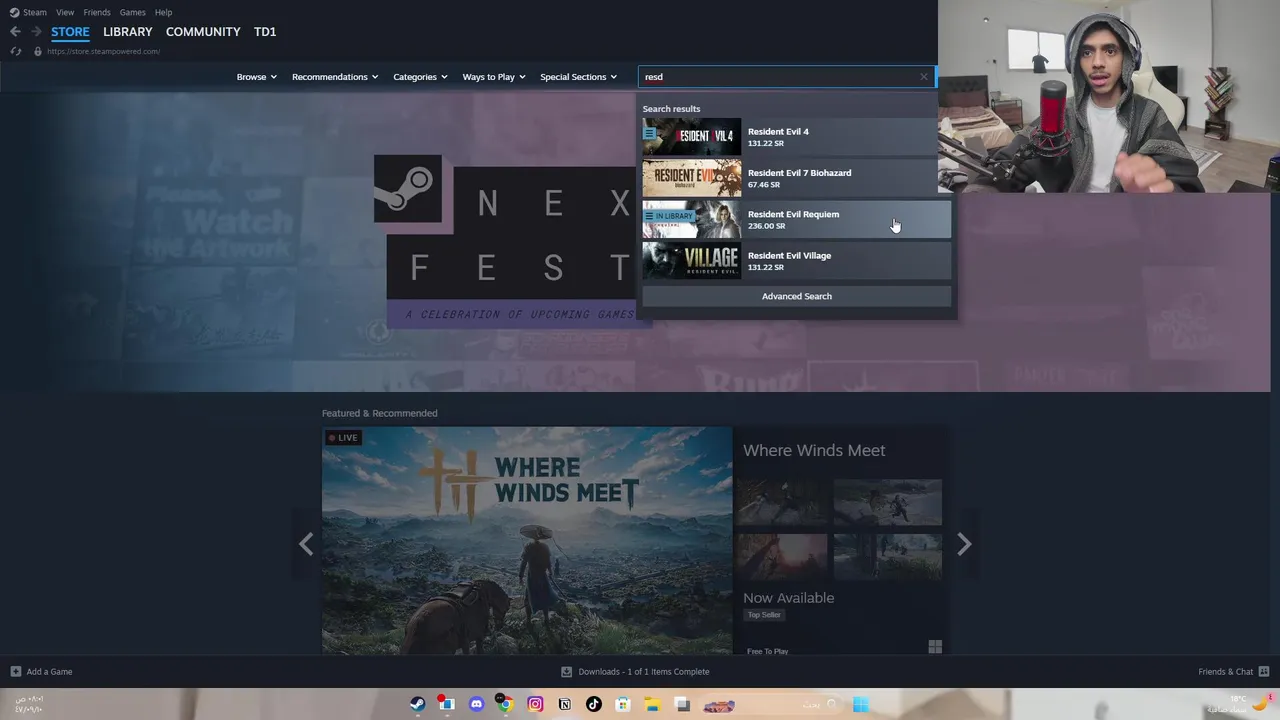Screen dimensions: 1280x720
Task: Click the Resident Evil 4 thumbnail
Action: (x=692, y=137)
